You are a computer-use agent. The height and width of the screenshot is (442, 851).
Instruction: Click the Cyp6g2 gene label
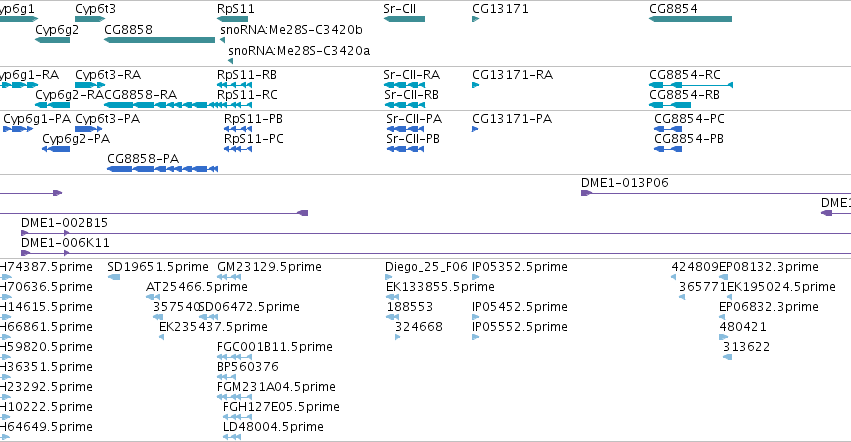[x=57, y=29]
